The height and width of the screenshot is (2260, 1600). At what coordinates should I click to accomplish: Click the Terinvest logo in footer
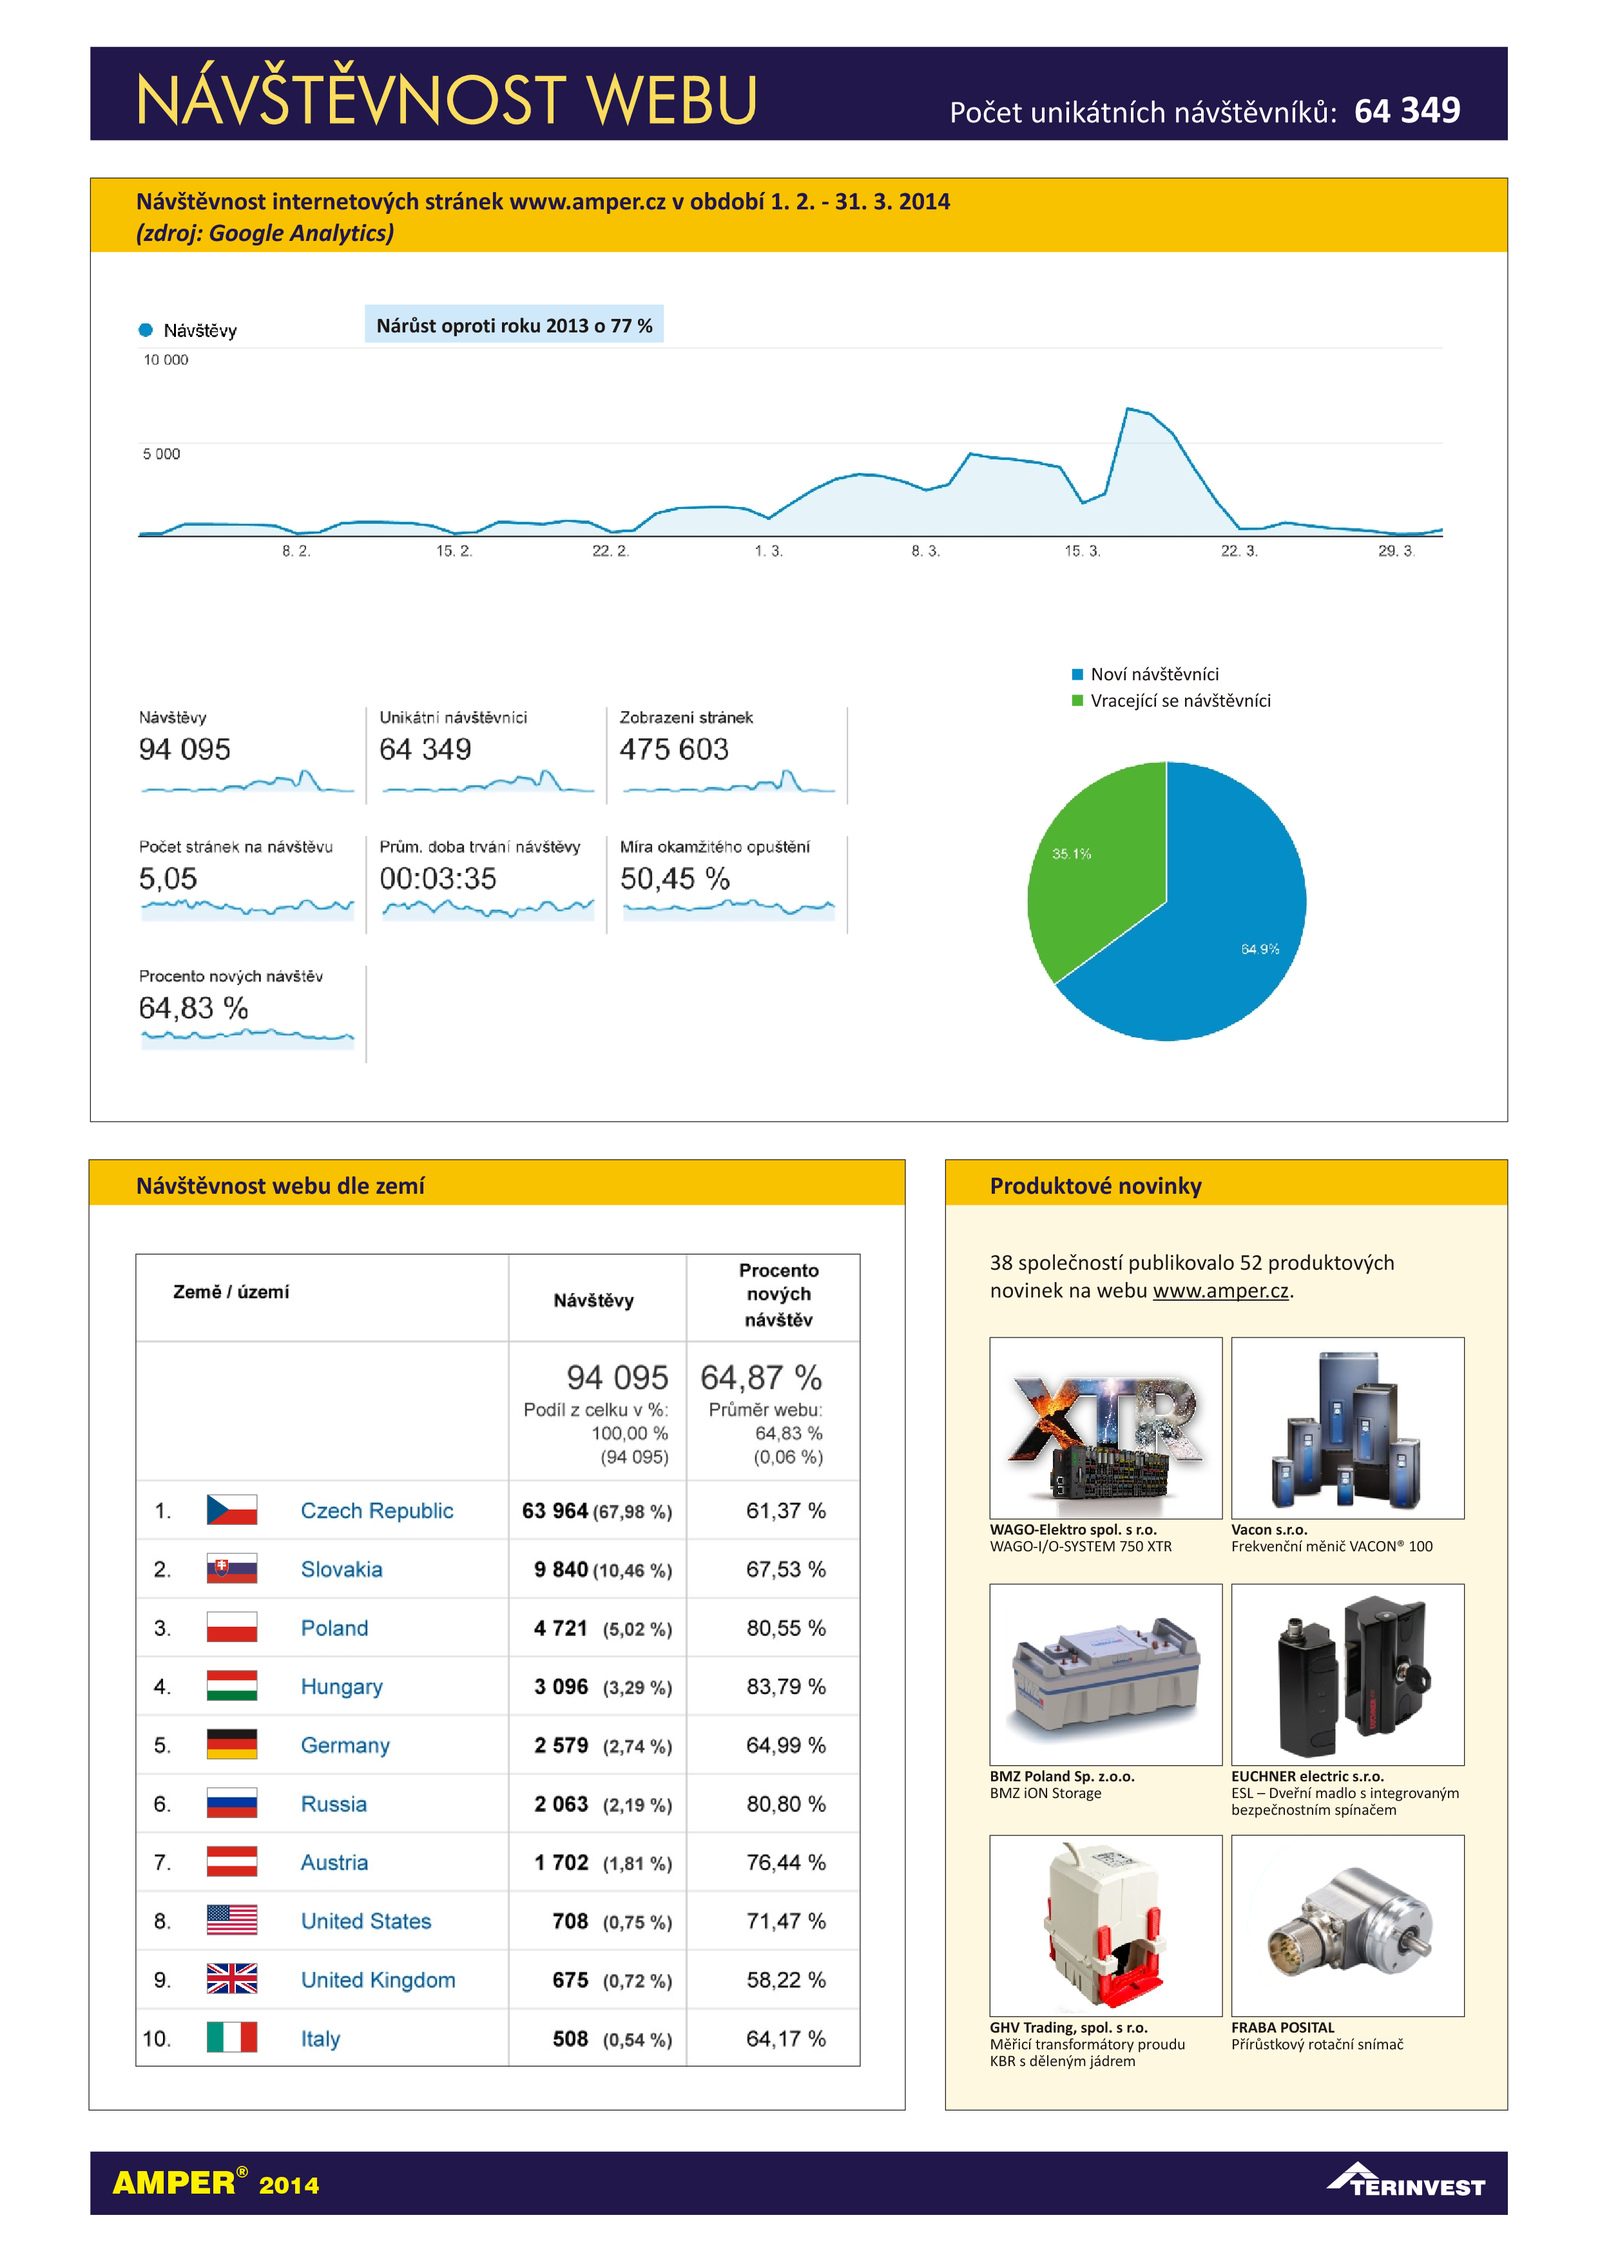[1406, 2180]
